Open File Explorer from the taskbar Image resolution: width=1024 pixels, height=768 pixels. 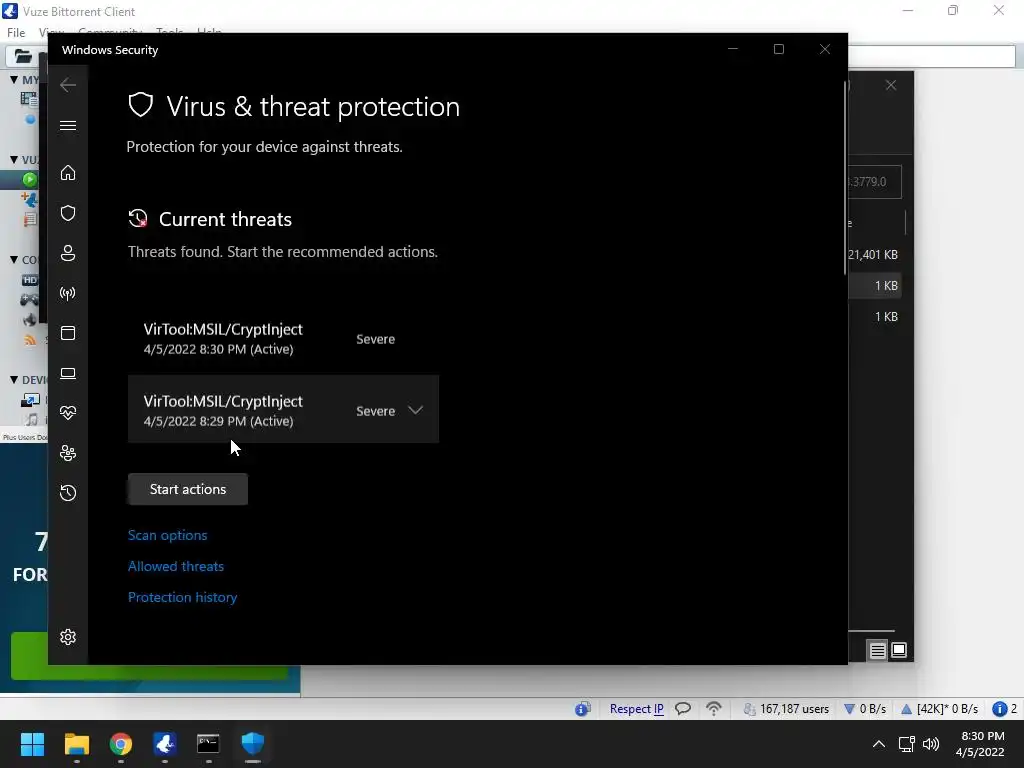(76, 744)
